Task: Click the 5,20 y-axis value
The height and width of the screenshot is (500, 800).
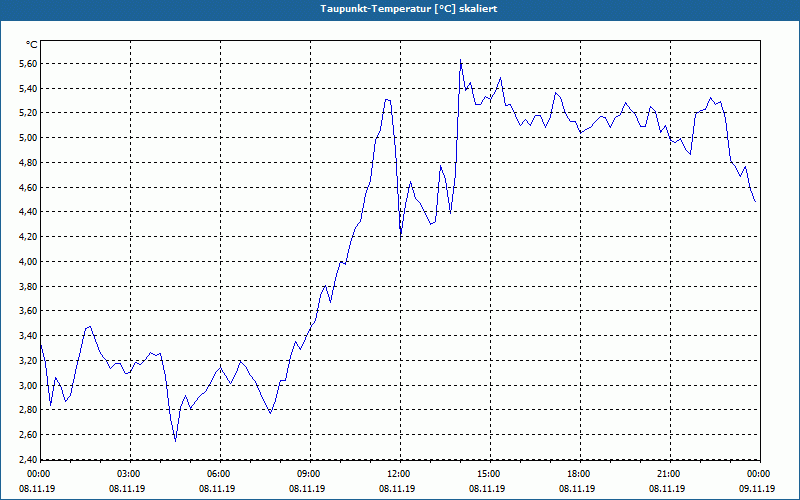Action: tap(29, 113)
